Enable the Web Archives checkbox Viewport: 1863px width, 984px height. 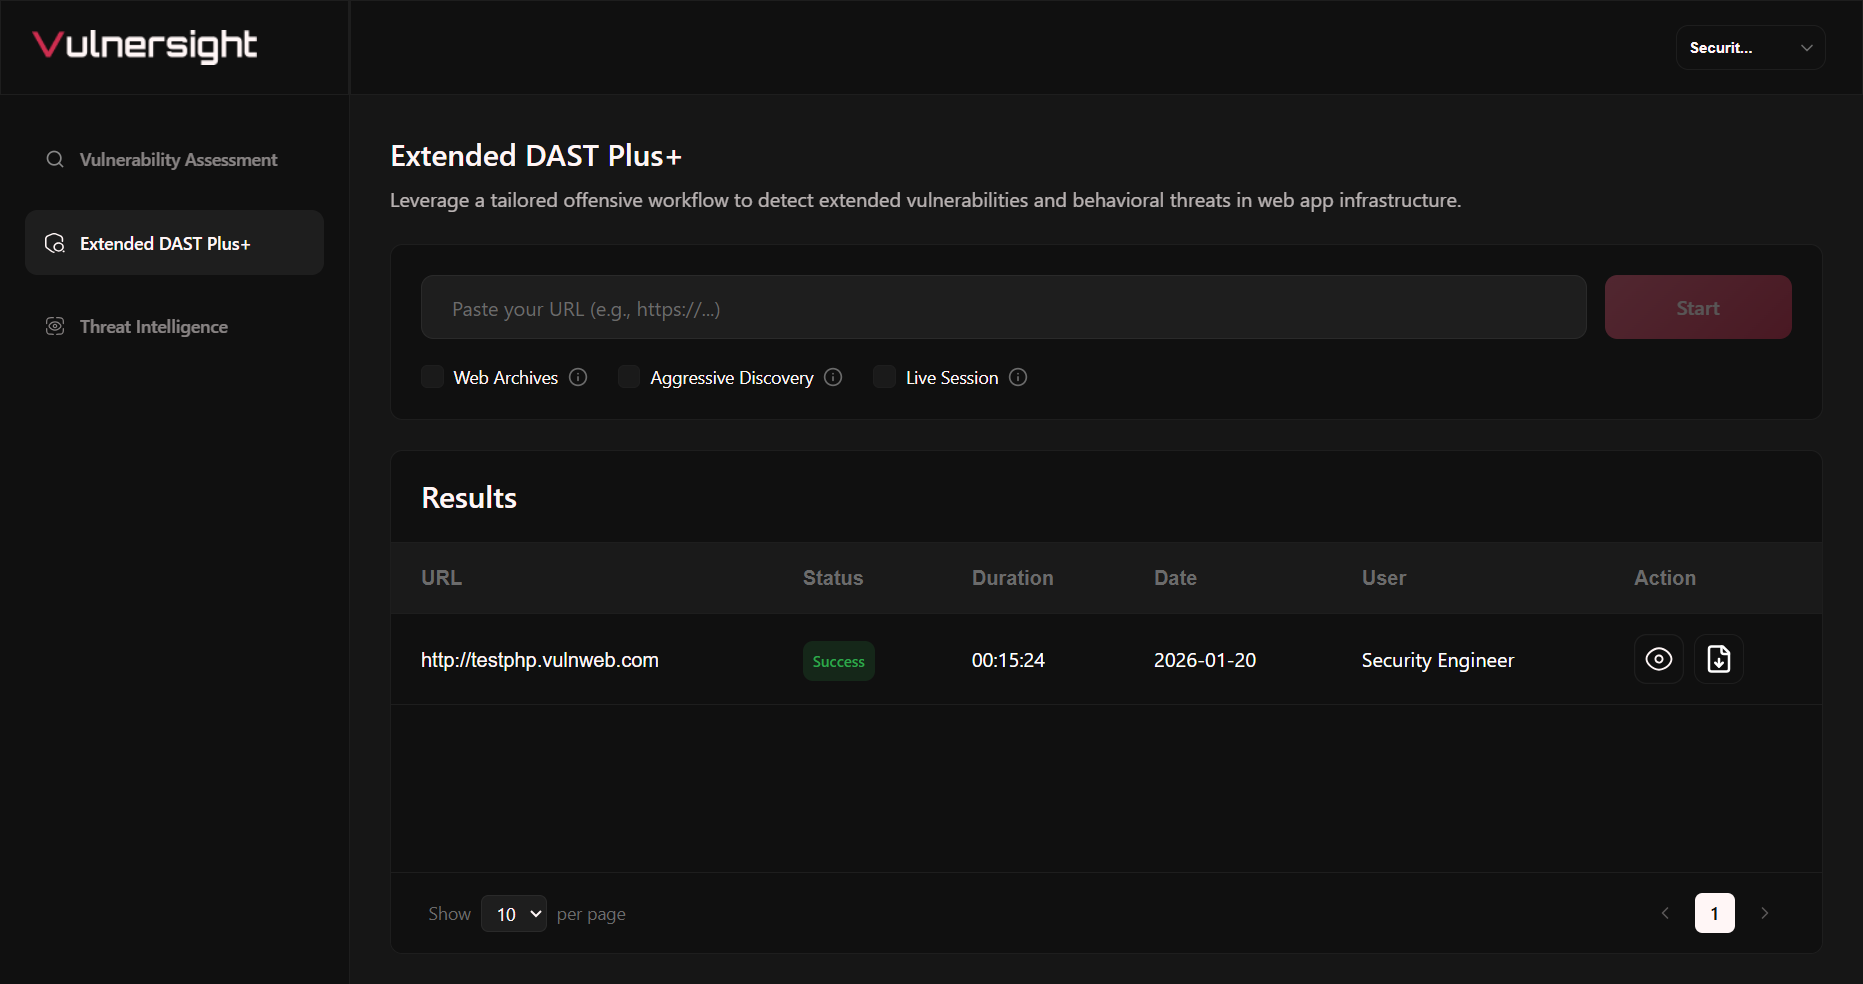pos(432,377)
